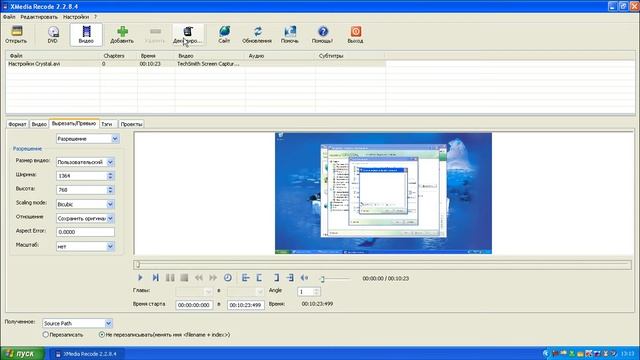Viewport: 640px width, 360px height.
Task: Click the Декодировать (encode) toolbar icon
Action: pyautogui.click(x=188, y=35)
